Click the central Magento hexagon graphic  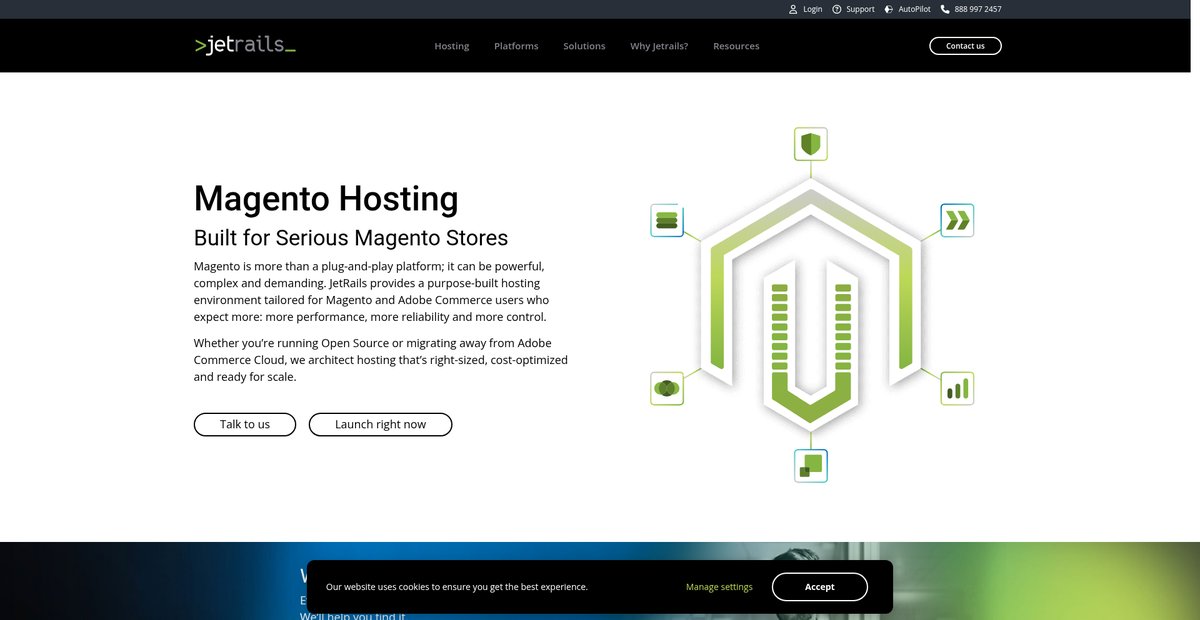click(811, 304)
